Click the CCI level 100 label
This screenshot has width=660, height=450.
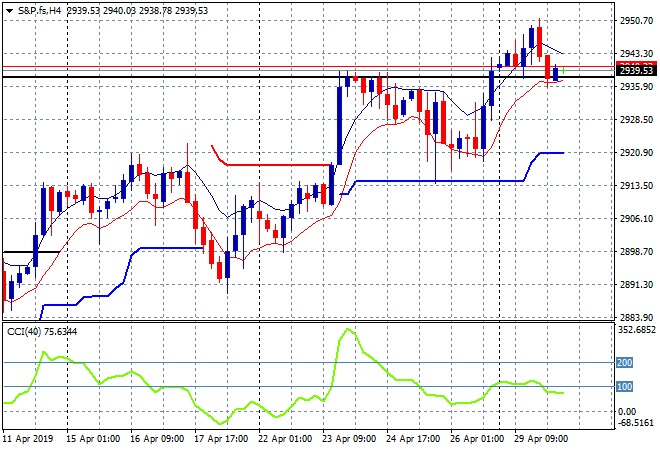(x=624, y=386)
